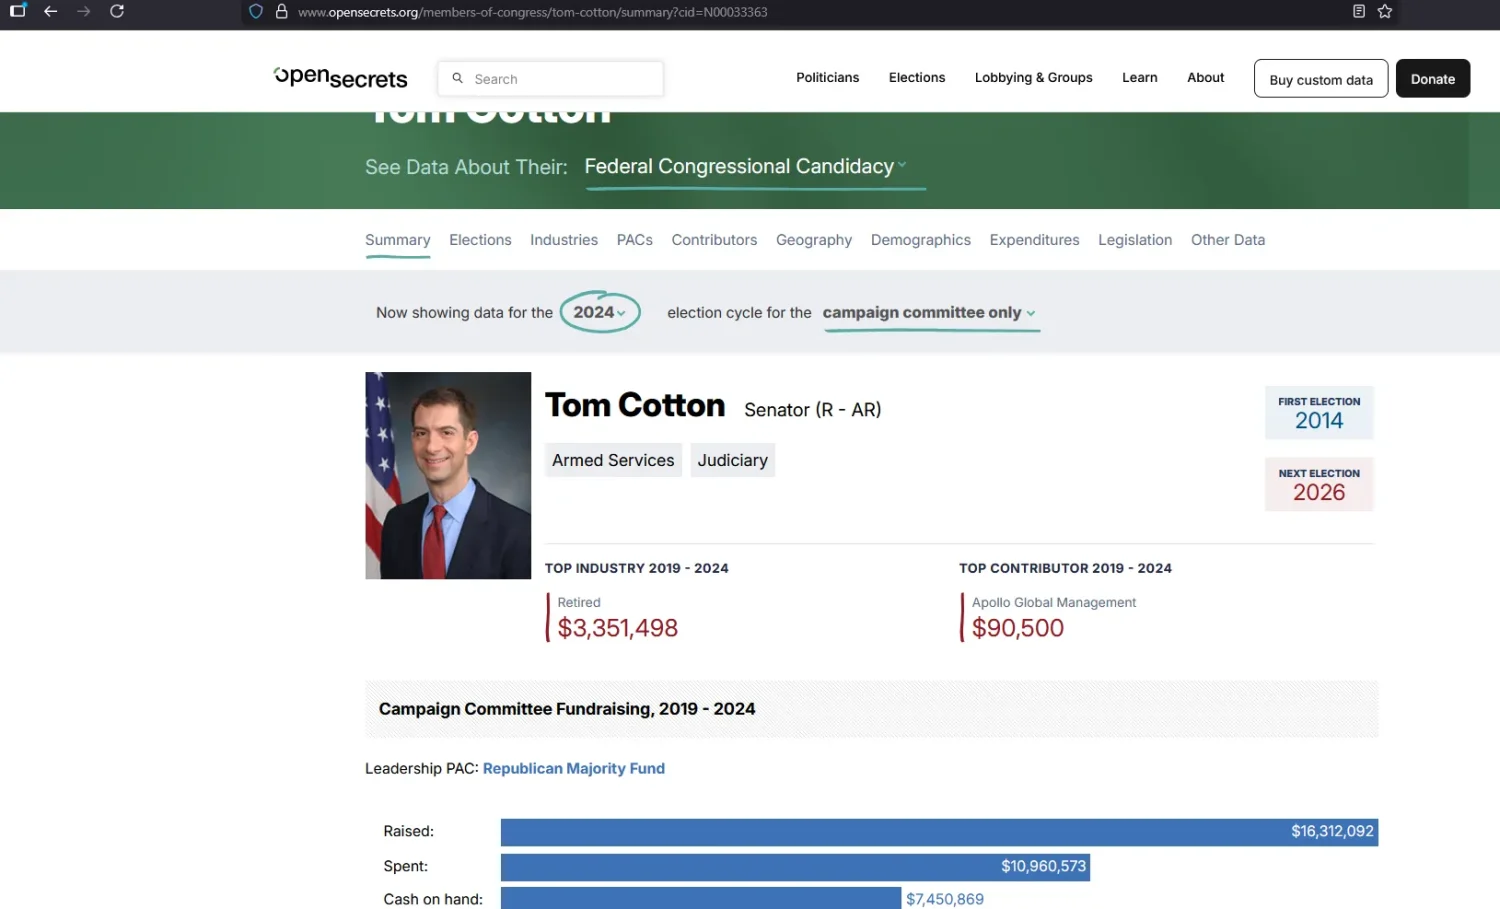Open the About menu
This screenshot has height=909, width=1500.
point(1206,78)
